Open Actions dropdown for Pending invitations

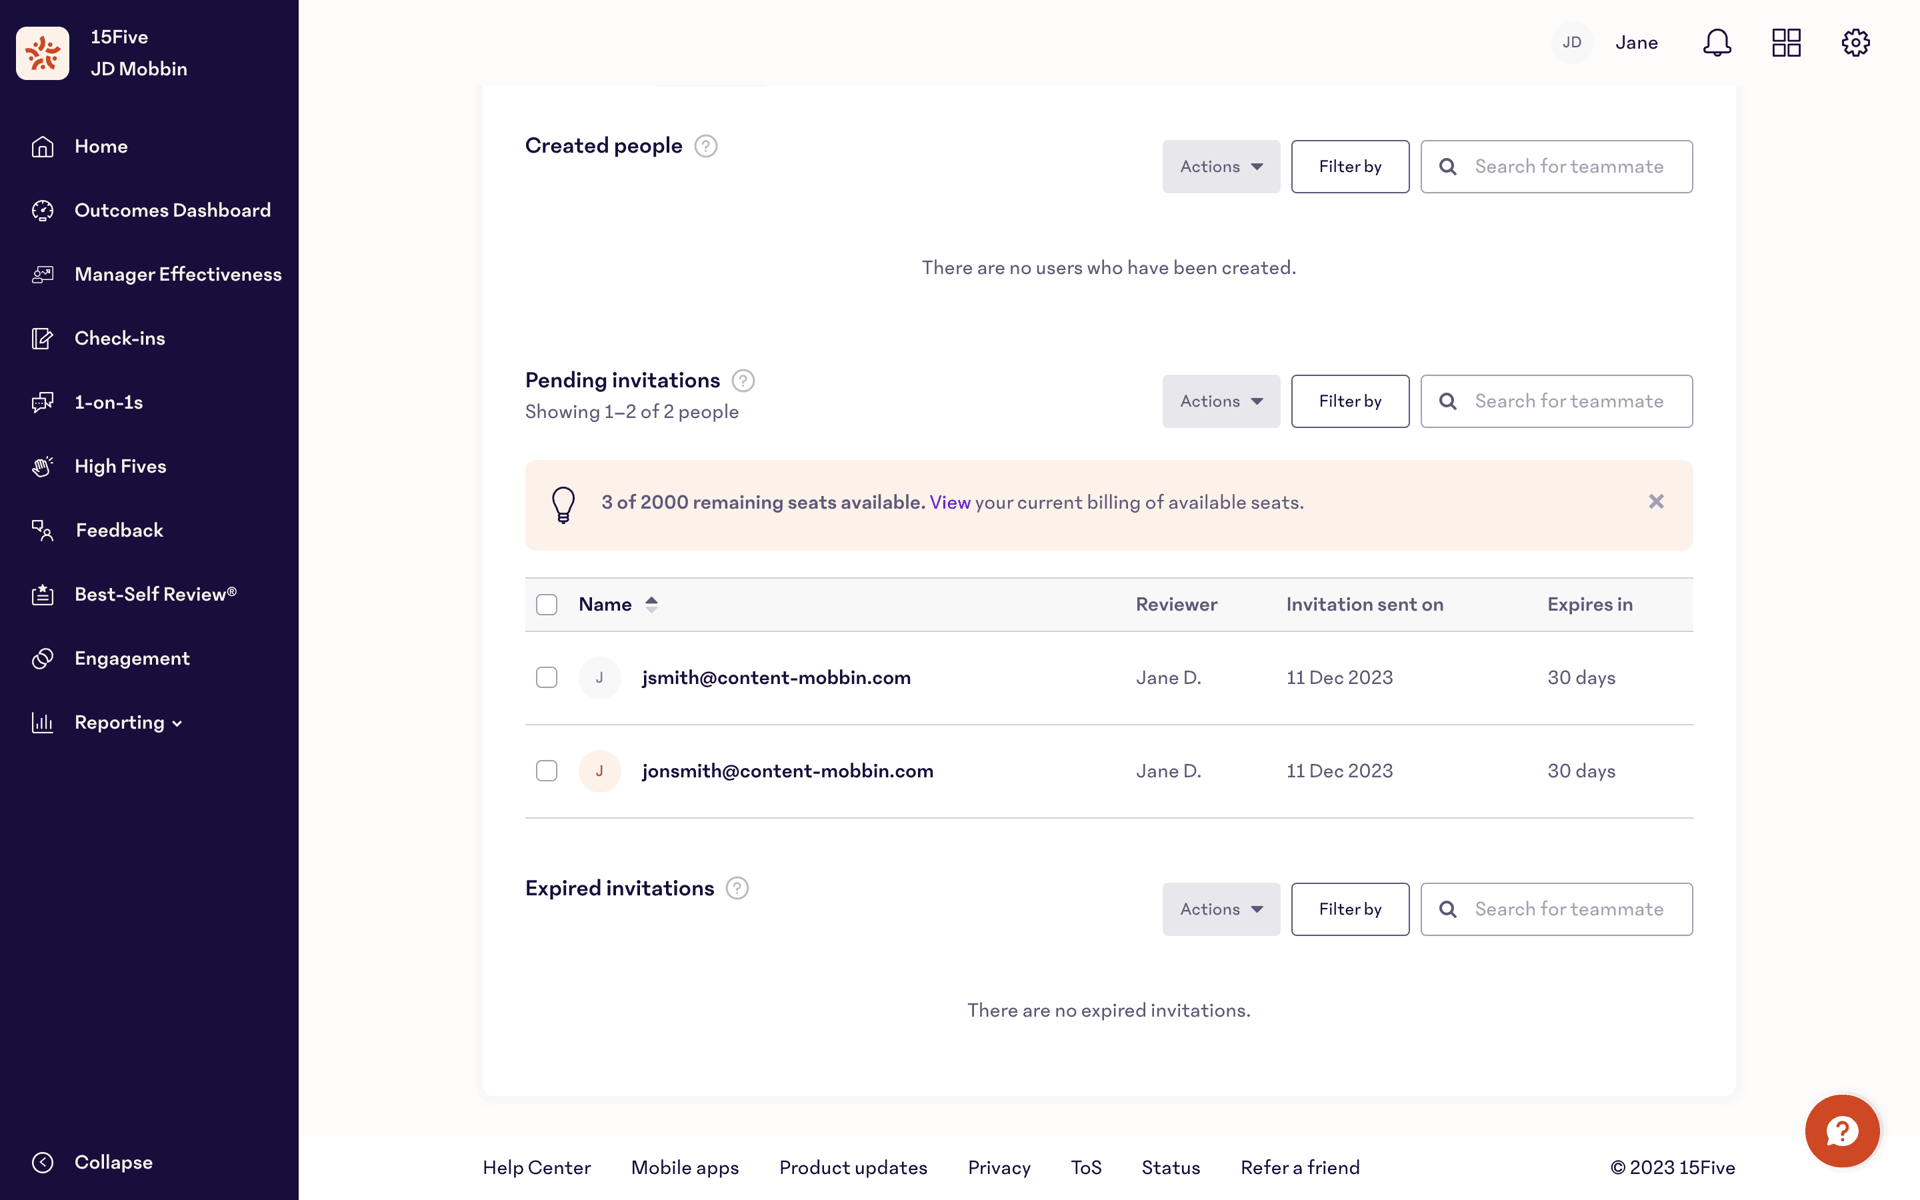pyautogui.click(x=1221, y=401)
